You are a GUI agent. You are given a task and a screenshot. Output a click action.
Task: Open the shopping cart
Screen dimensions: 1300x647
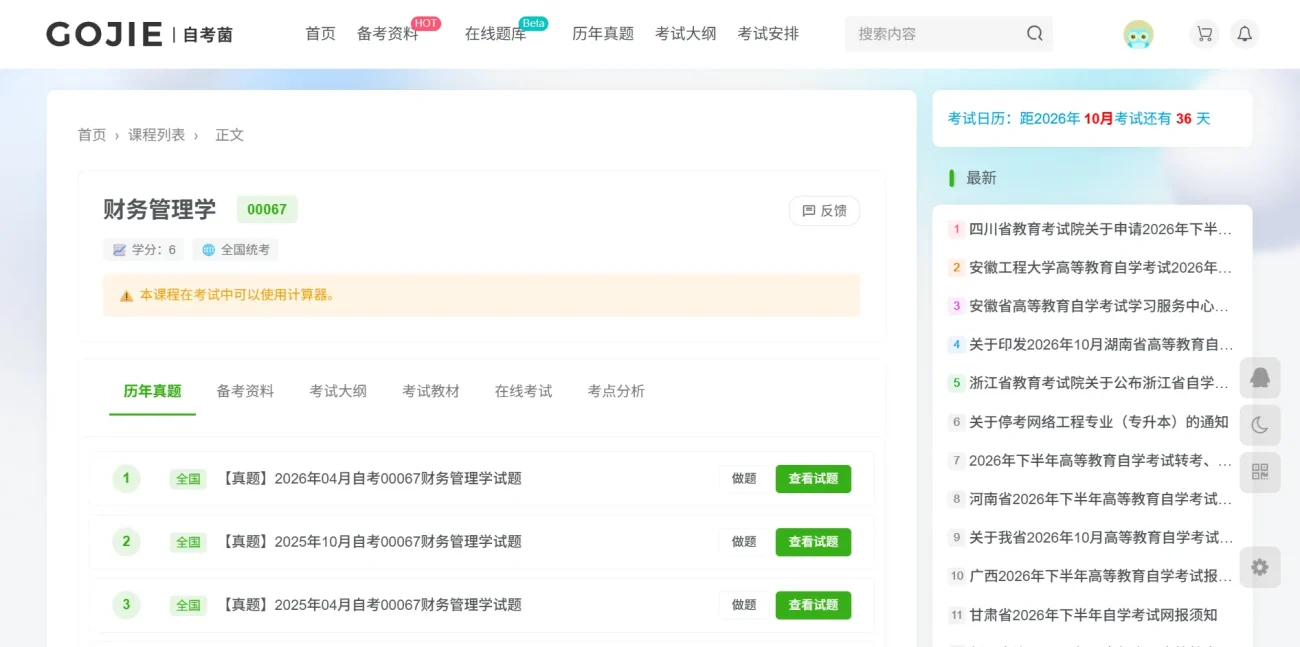tap(1204, 34)
